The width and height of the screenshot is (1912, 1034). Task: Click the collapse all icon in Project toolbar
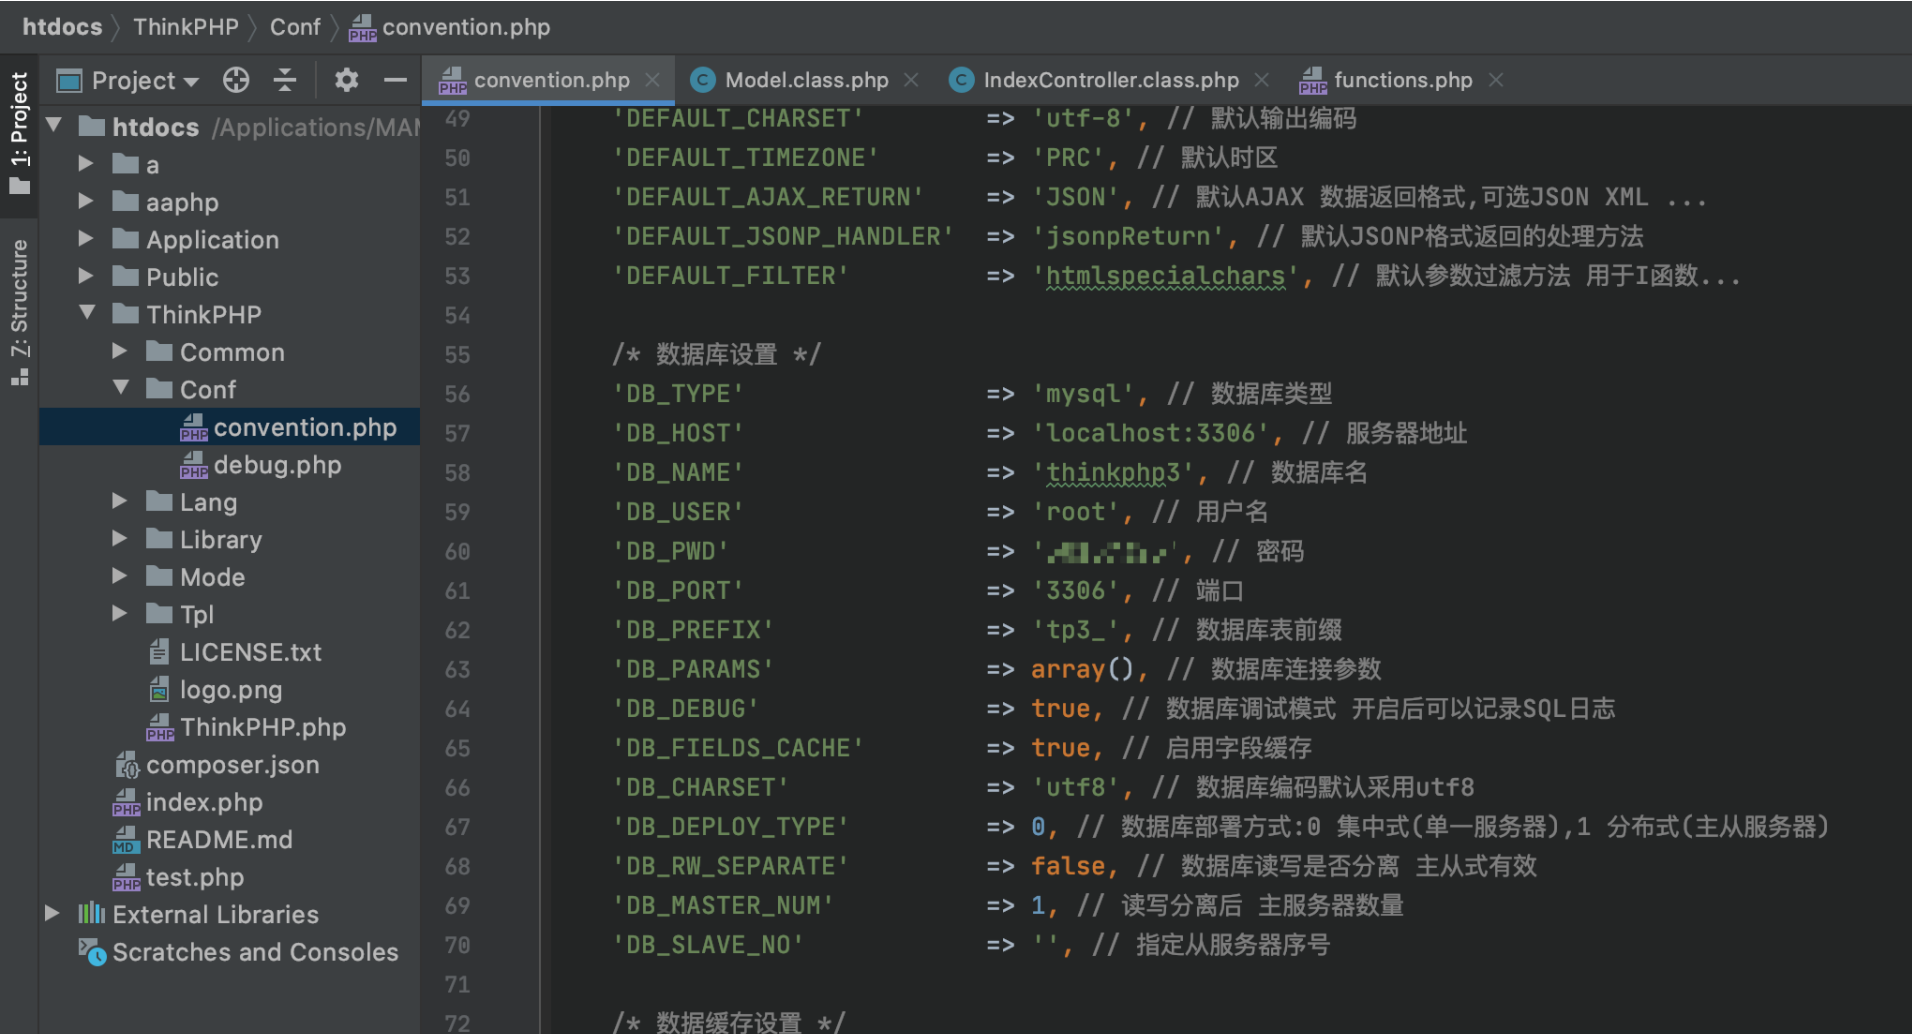285,80
